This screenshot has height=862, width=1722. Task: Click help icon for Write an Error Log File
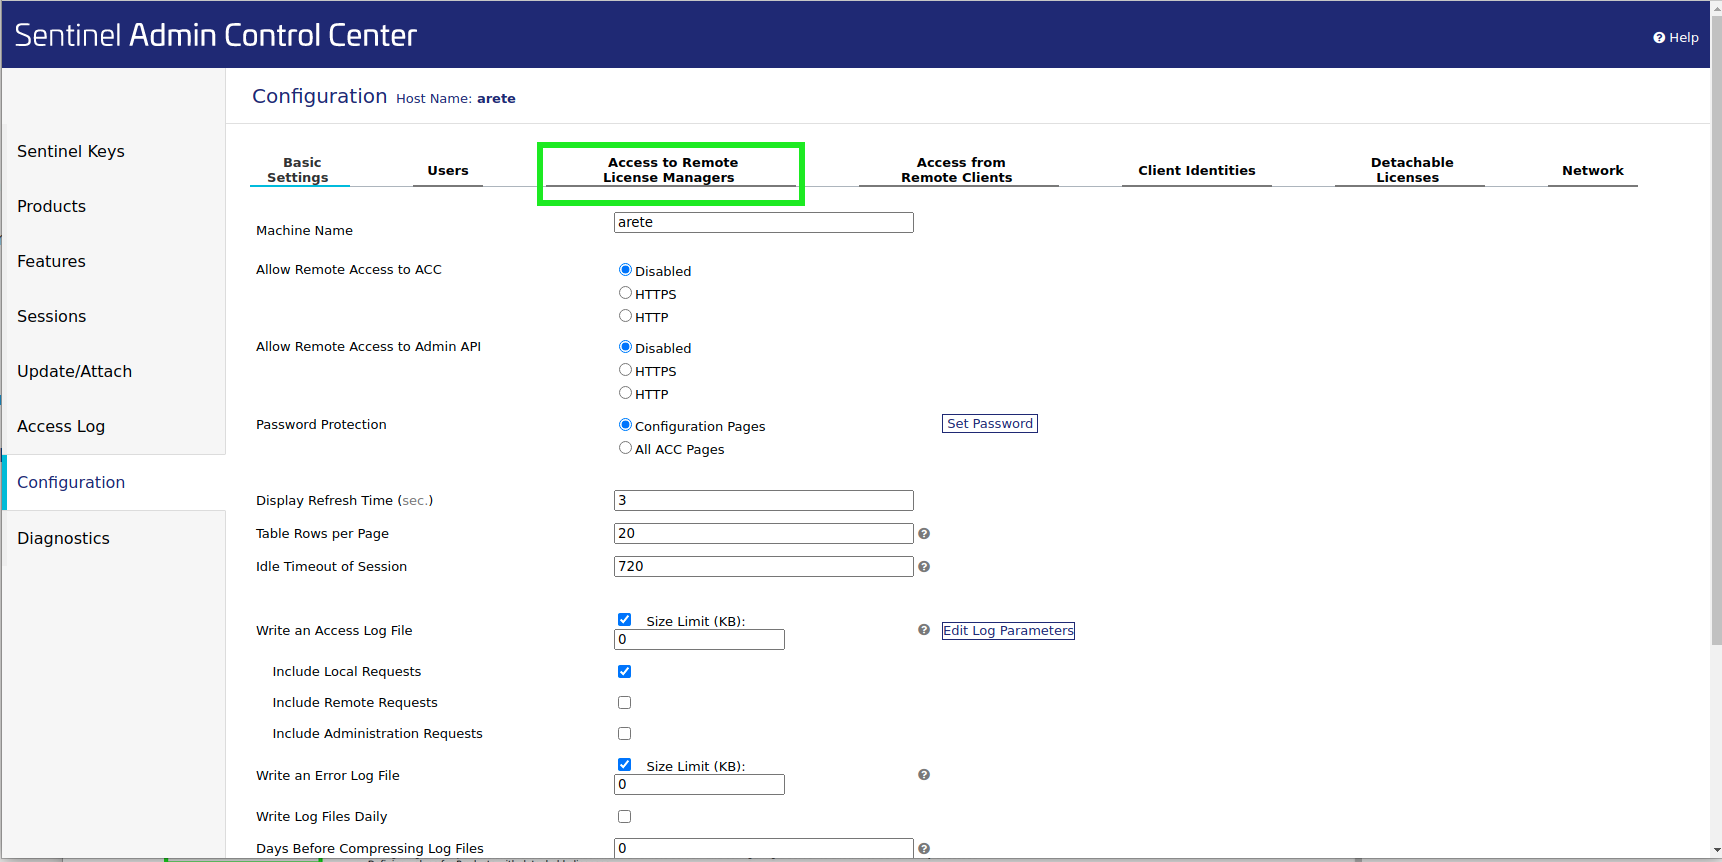point(924,775)
